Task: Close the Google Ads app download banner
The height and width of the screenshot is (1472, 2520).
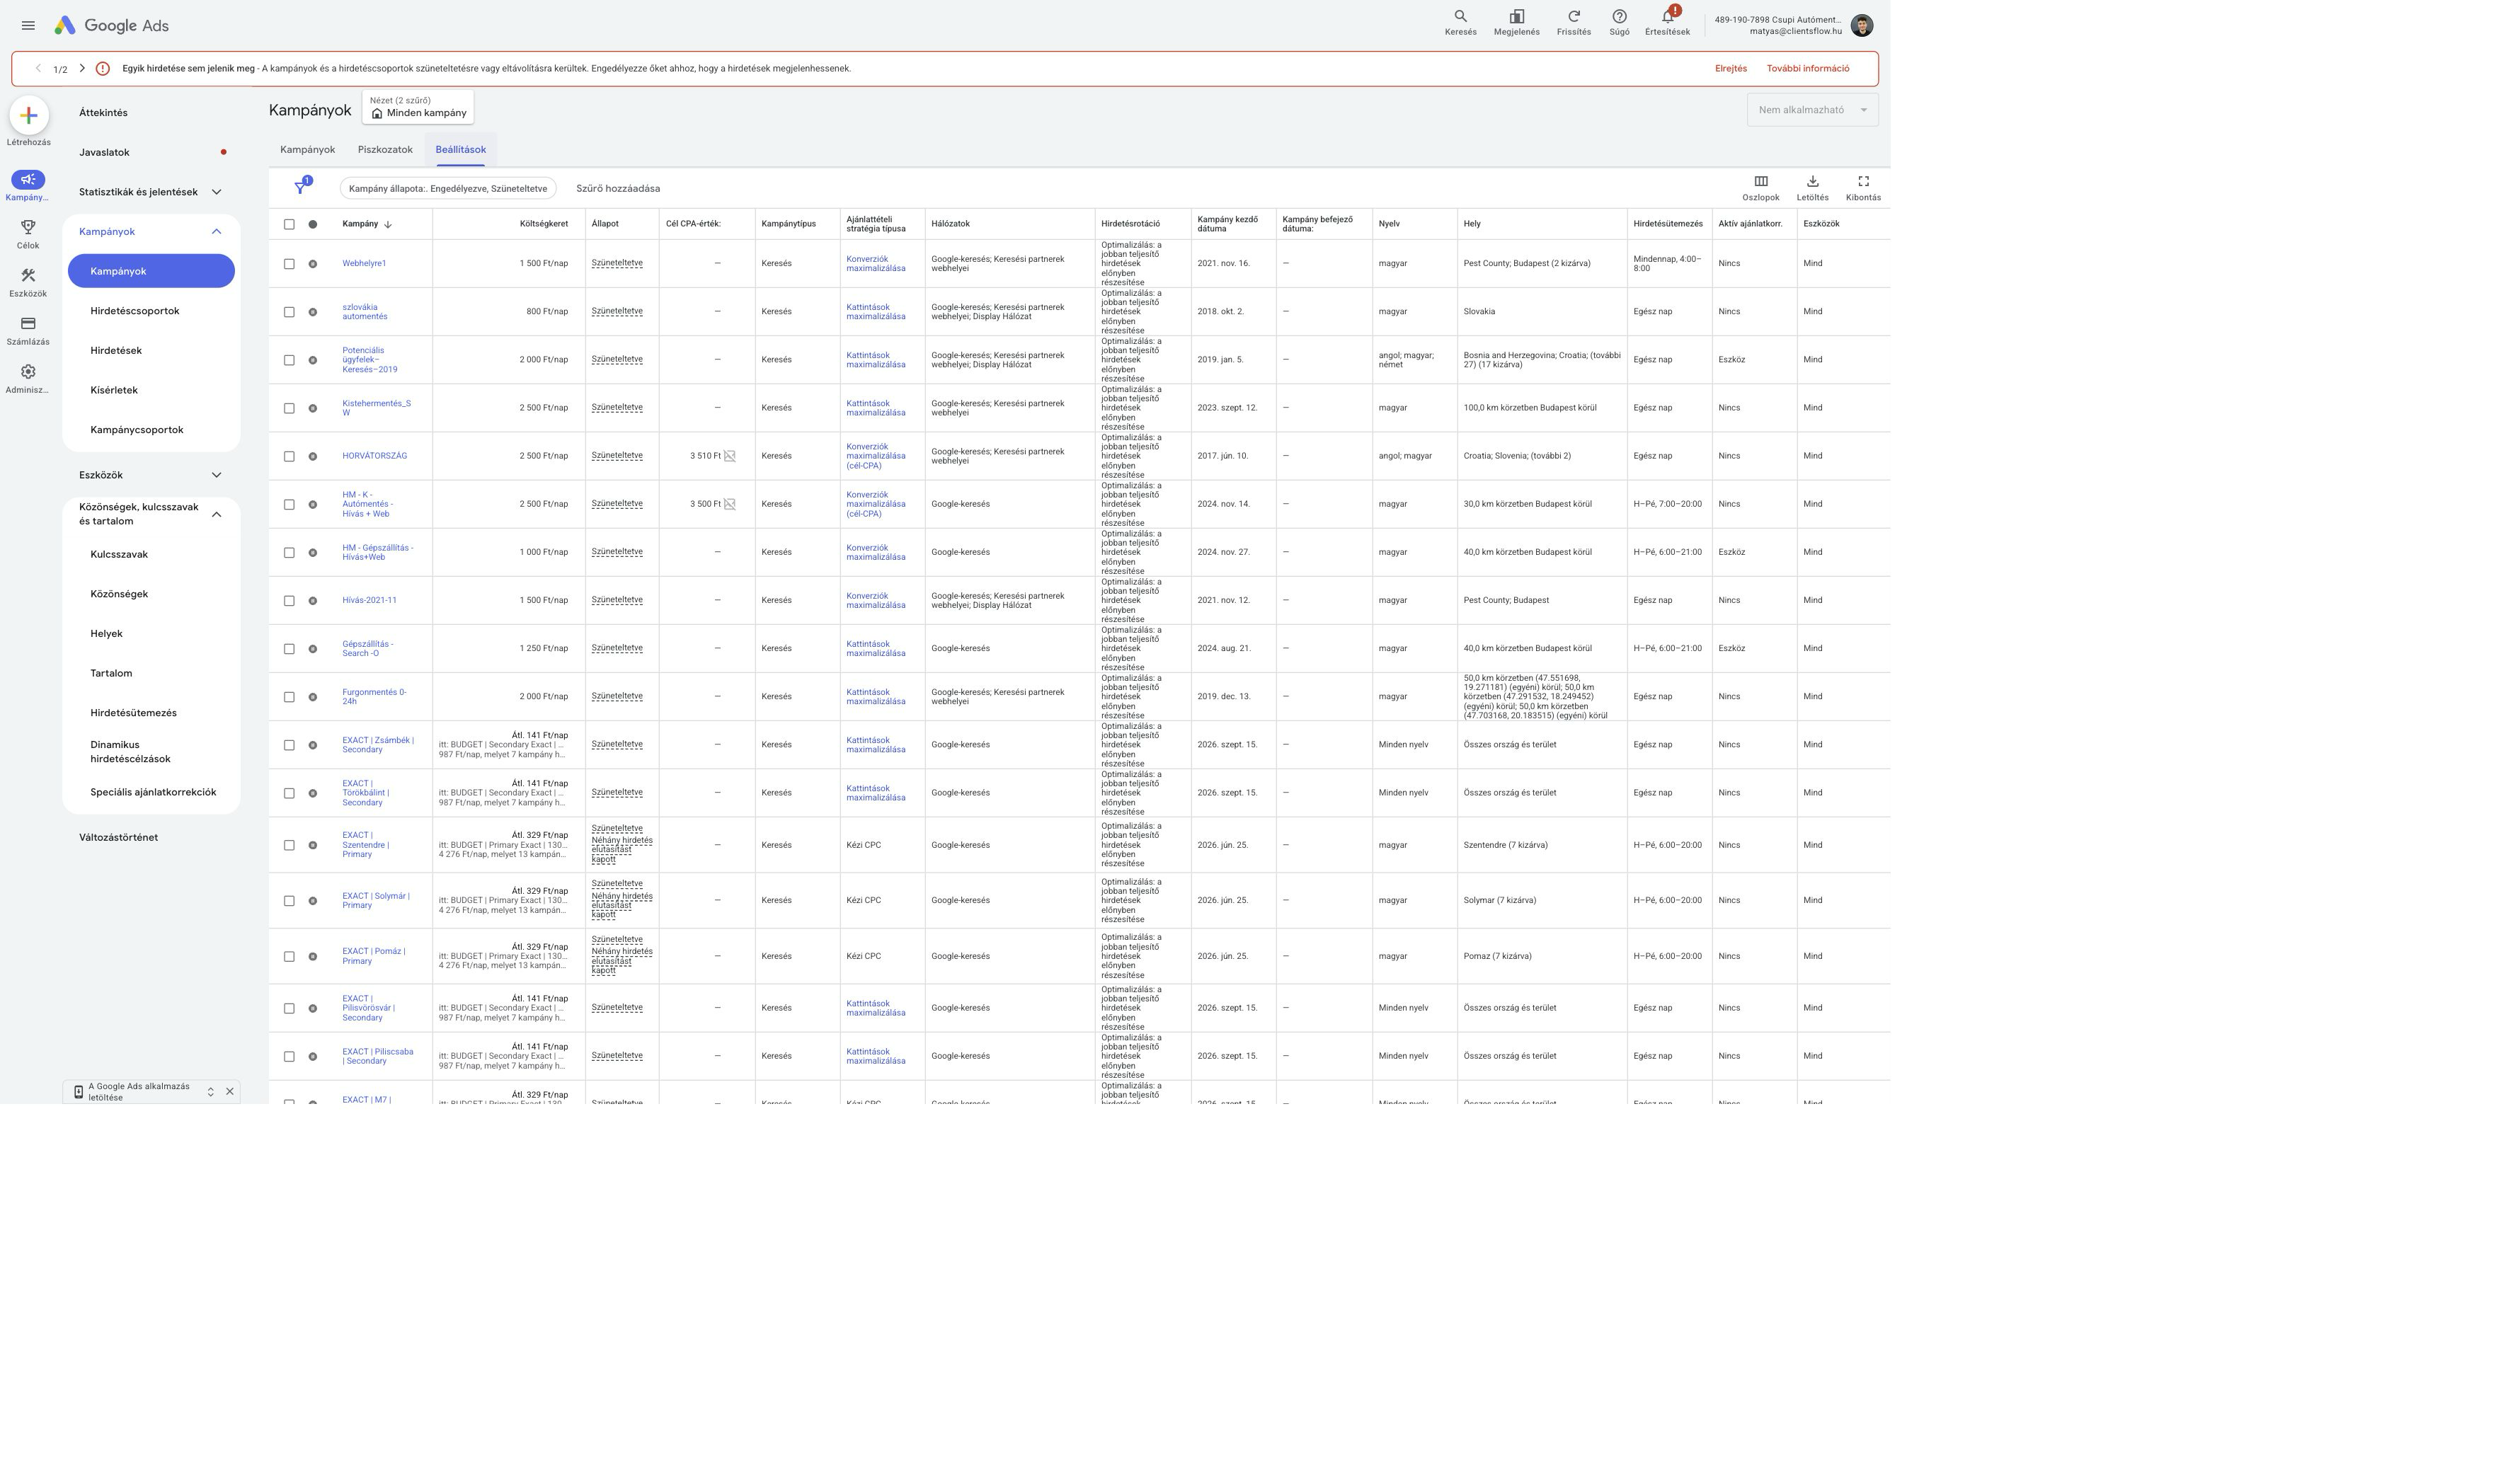Action: [230, 1092]
